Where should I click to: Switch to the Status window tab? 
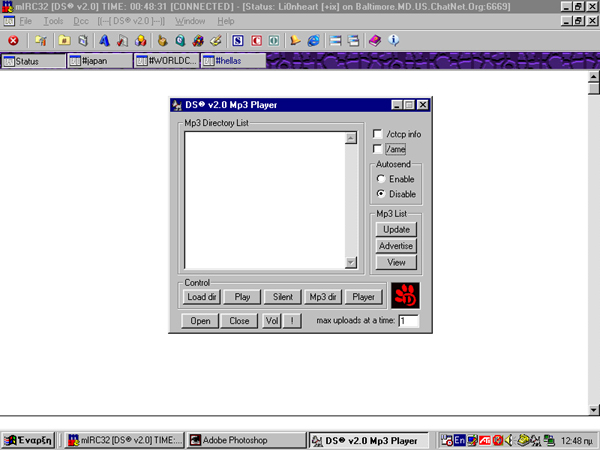click(x=34, y=61)
